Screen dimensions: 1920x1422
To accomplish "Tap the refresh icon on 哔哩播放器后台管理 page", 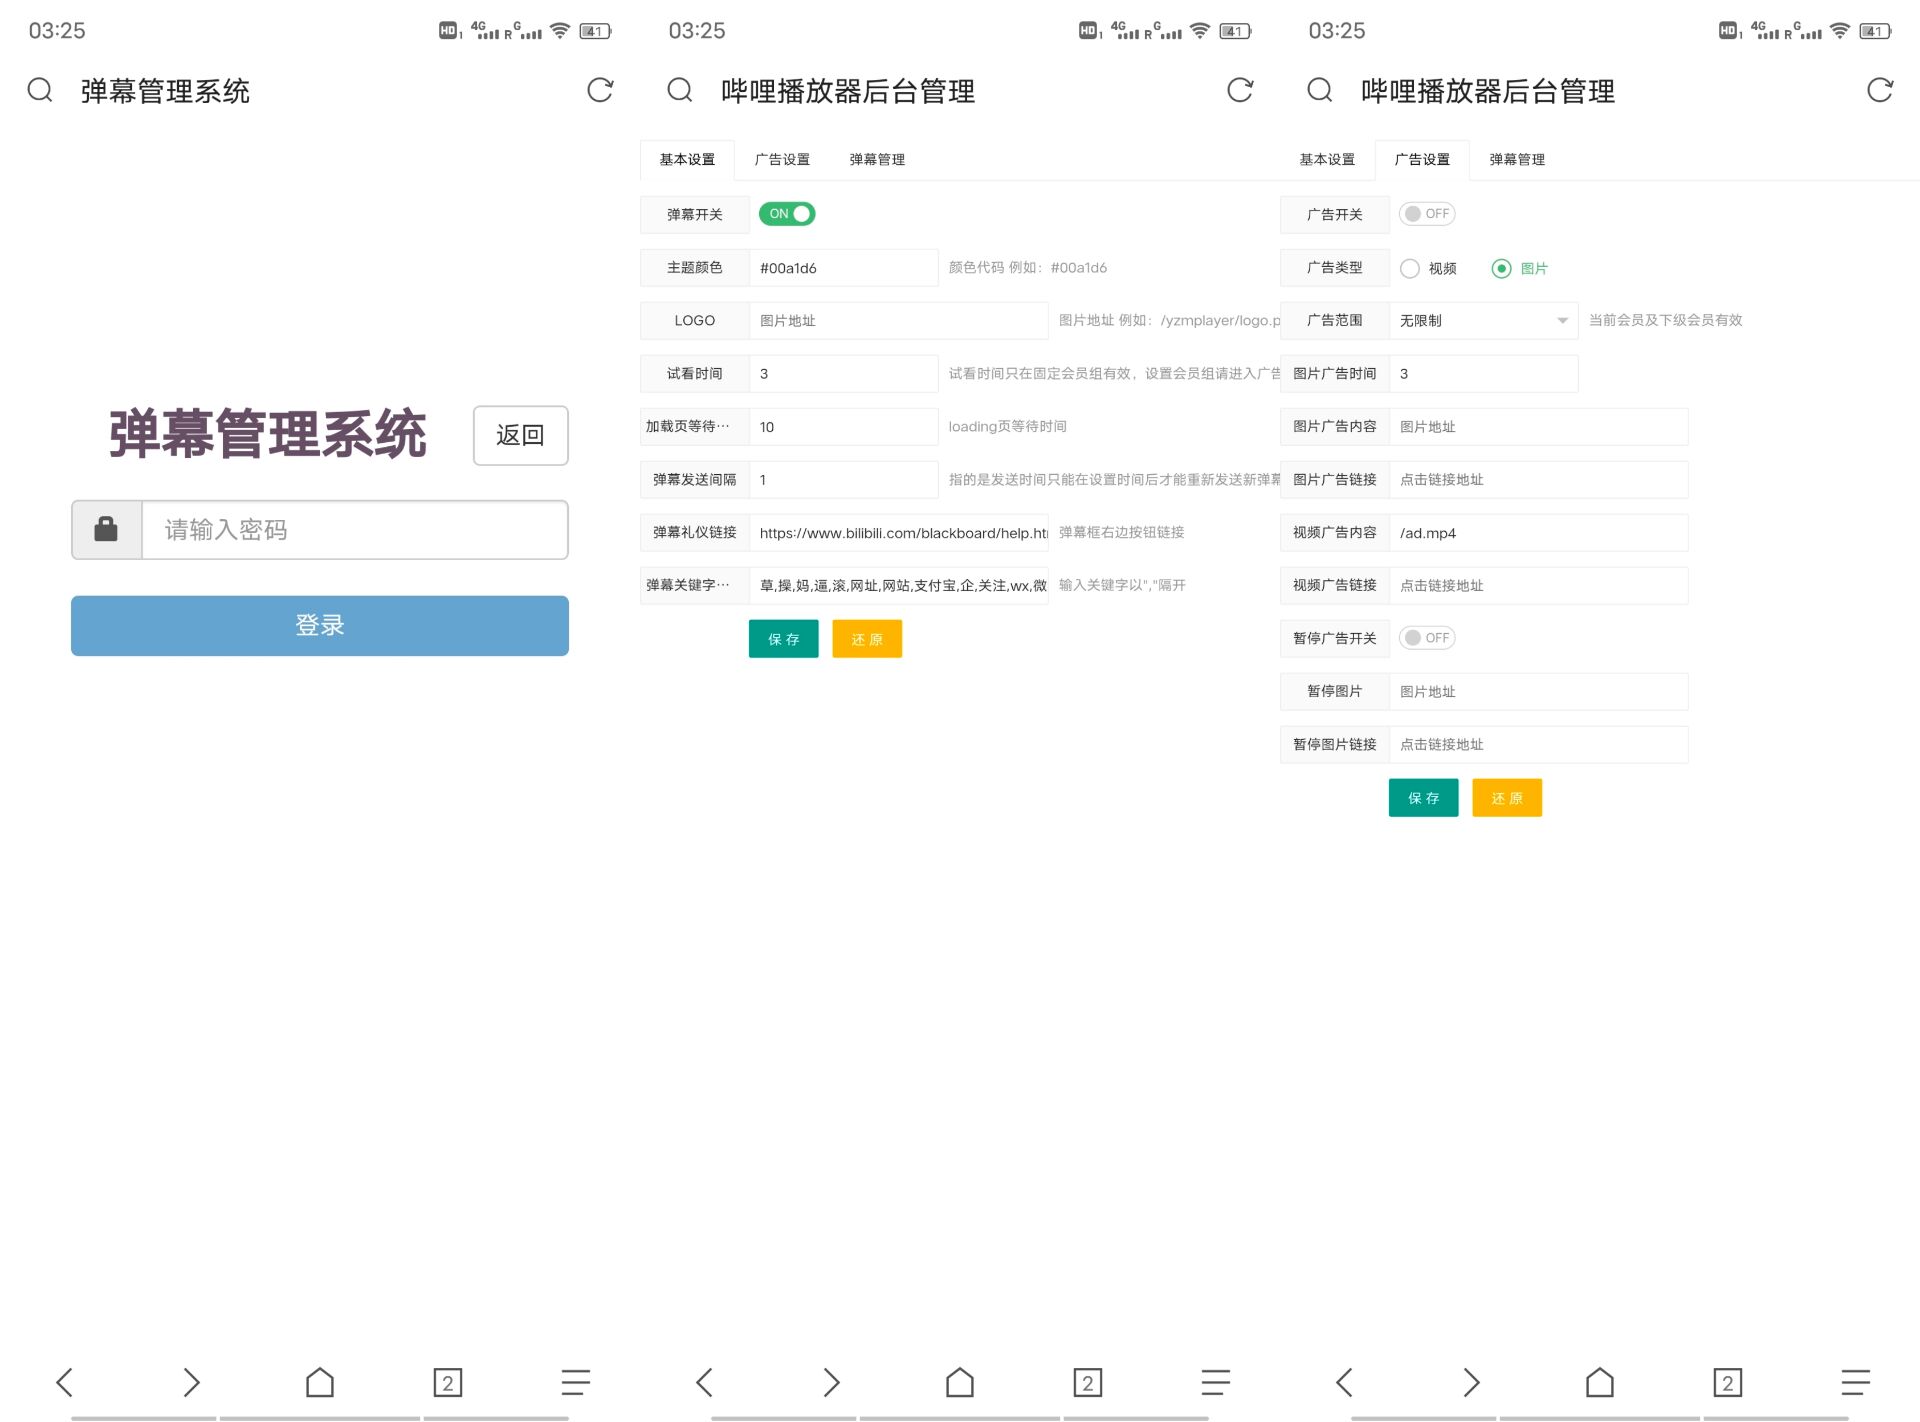I will click(x=1240, y=90).
